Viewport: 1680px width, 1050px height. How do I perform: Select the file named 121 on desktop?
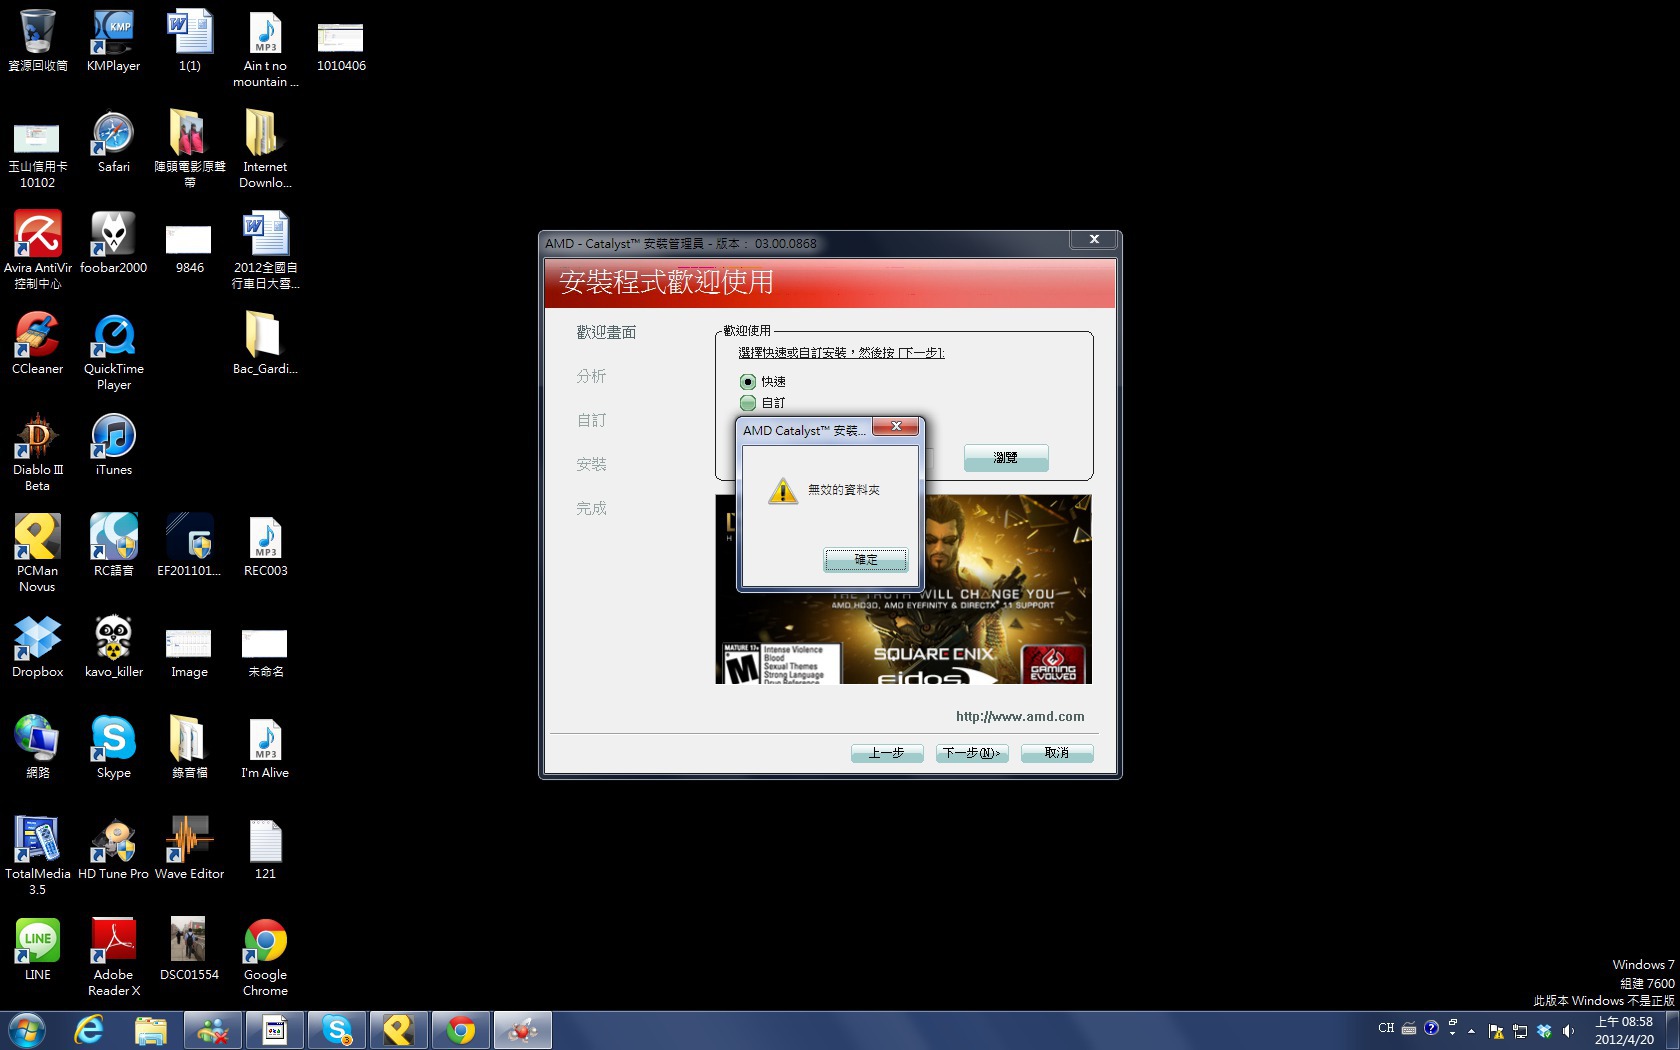click(x=266, y=849)
